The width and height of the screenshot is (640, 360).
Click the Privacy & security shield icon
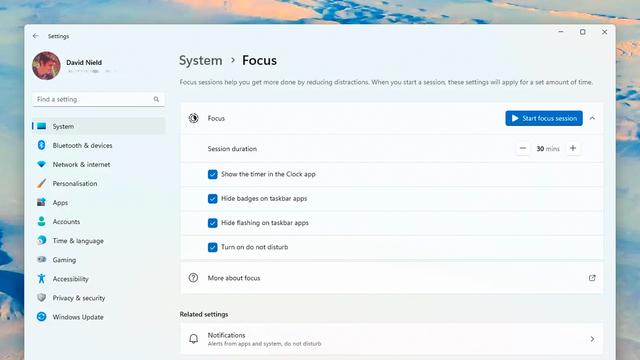pos(41,298)
